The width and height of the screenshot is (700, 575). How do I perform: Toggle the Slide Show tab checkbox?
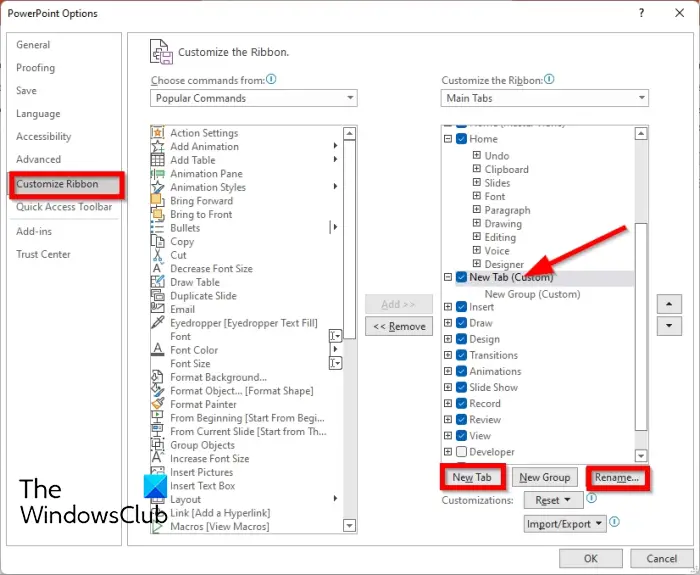point(462,387)
